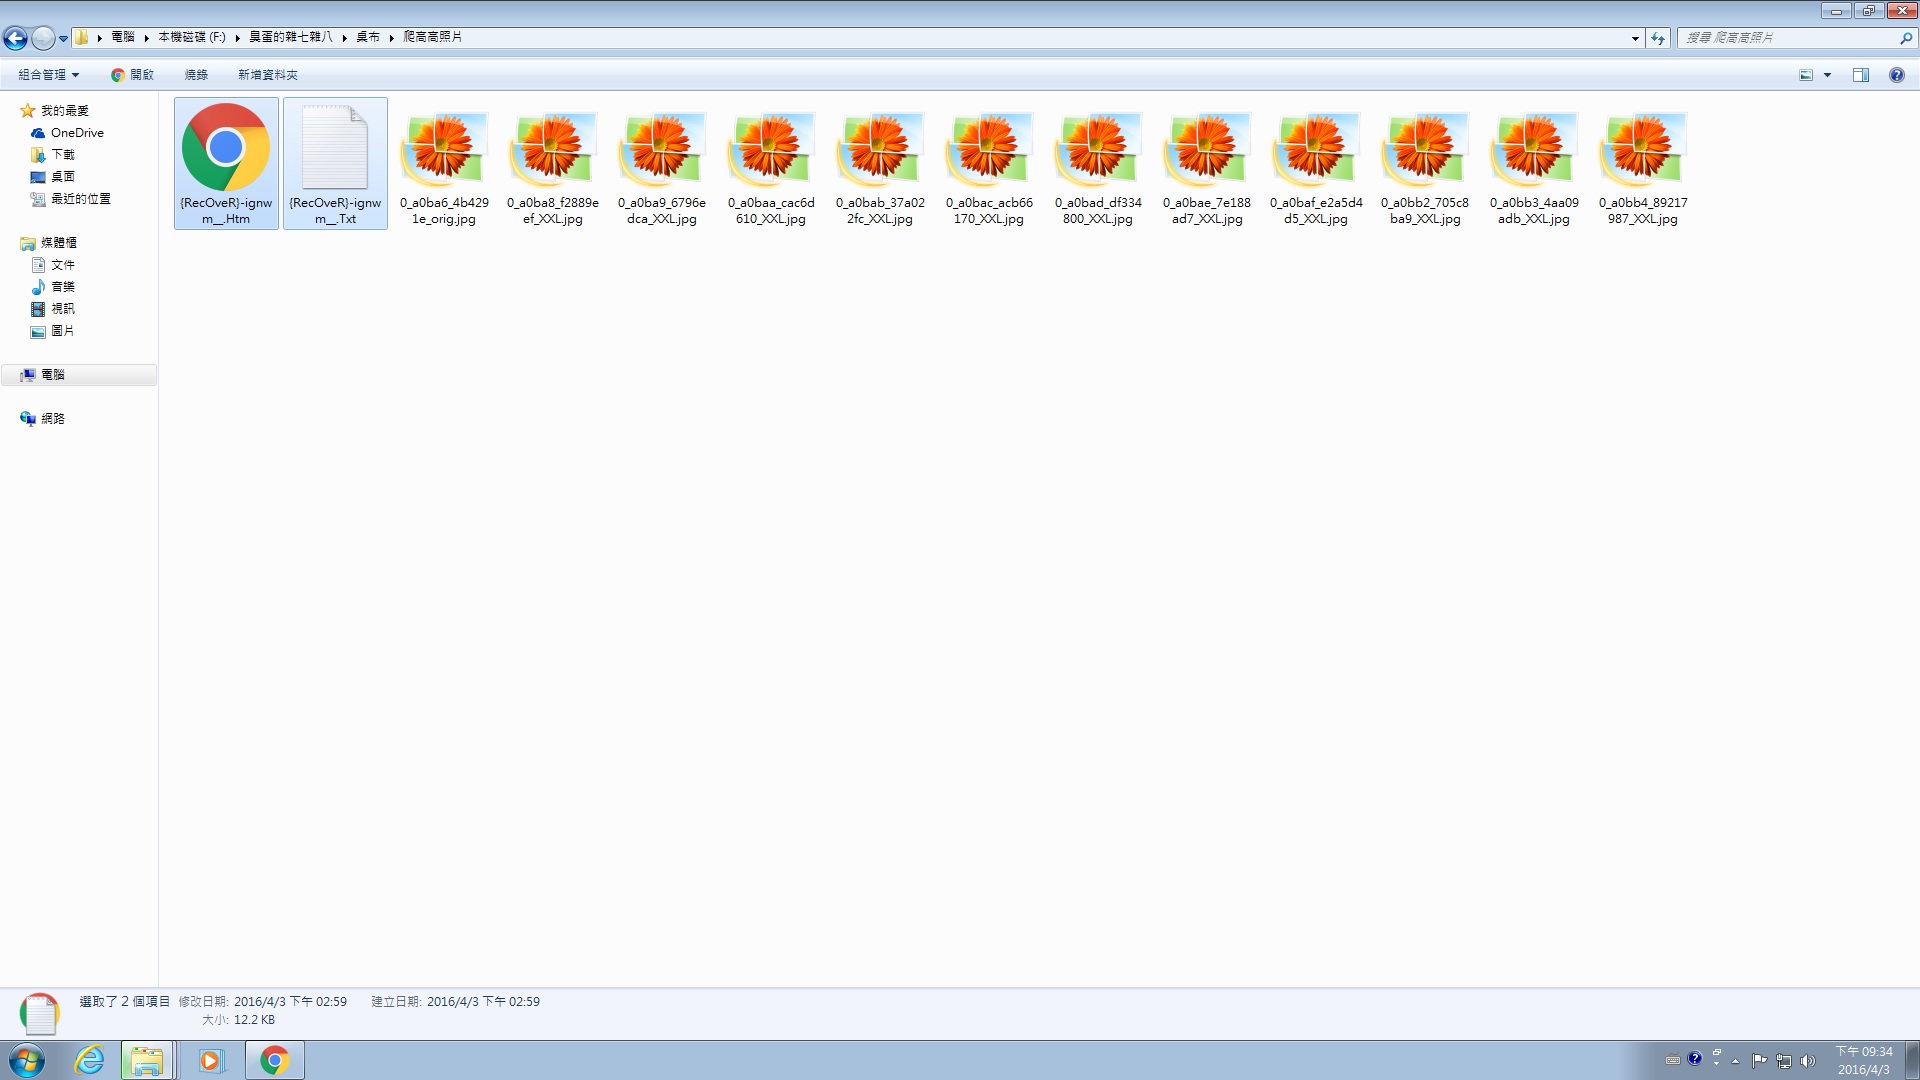Toggle the preview pane icon
The image size is (1920, 1080).
pos(1860,75)
